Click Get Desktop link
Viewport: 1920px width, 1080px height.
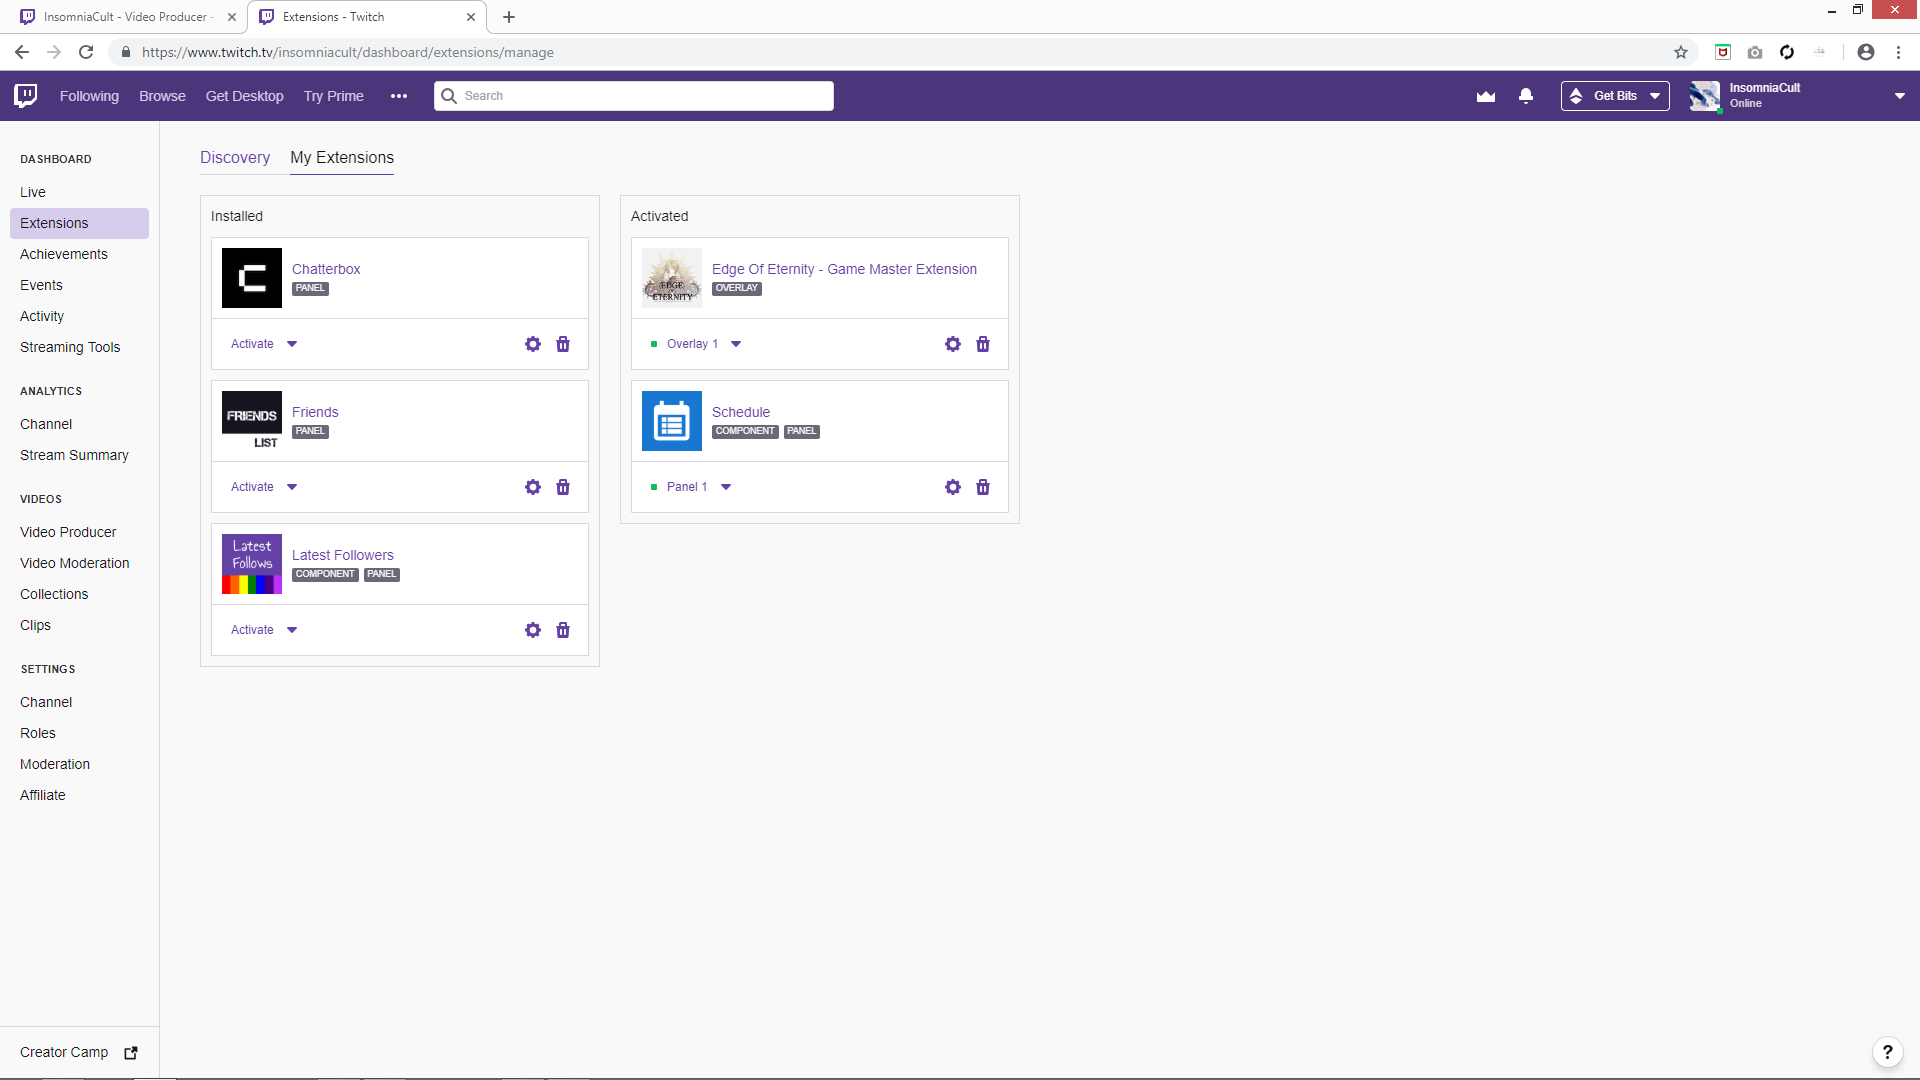pyautogui.click(x=245, y=96)
